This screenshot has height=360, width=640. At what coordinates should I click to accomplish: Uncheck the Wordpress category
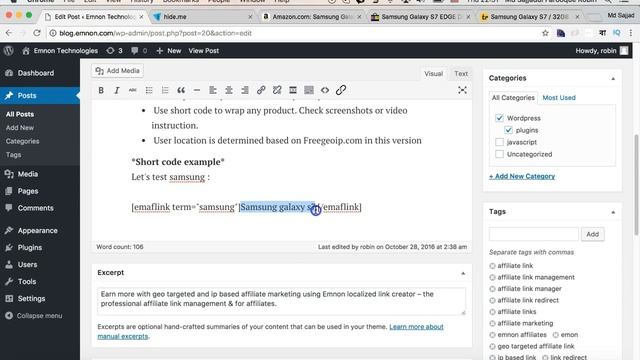coord(499,118)
